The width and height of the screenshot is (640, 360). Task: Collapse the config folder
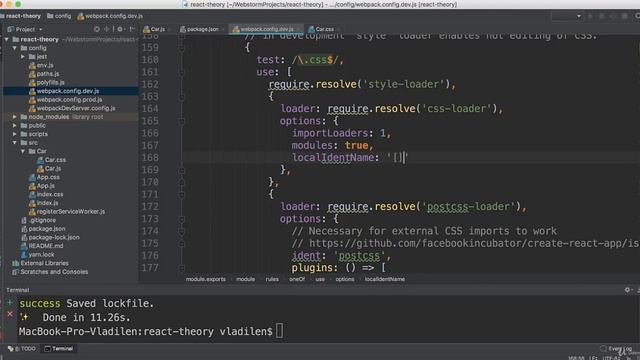(15, 48)
